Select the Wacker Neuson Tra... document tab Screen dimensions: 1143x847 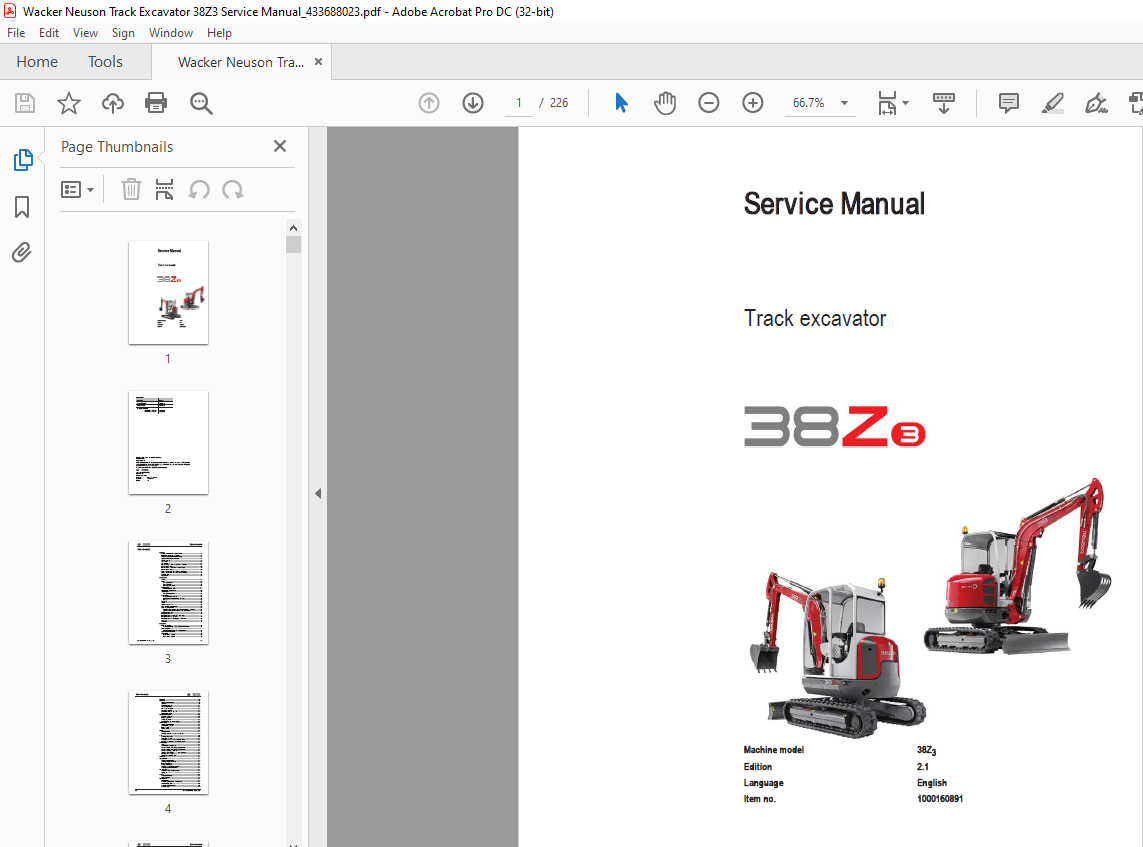tap(241, 62)
